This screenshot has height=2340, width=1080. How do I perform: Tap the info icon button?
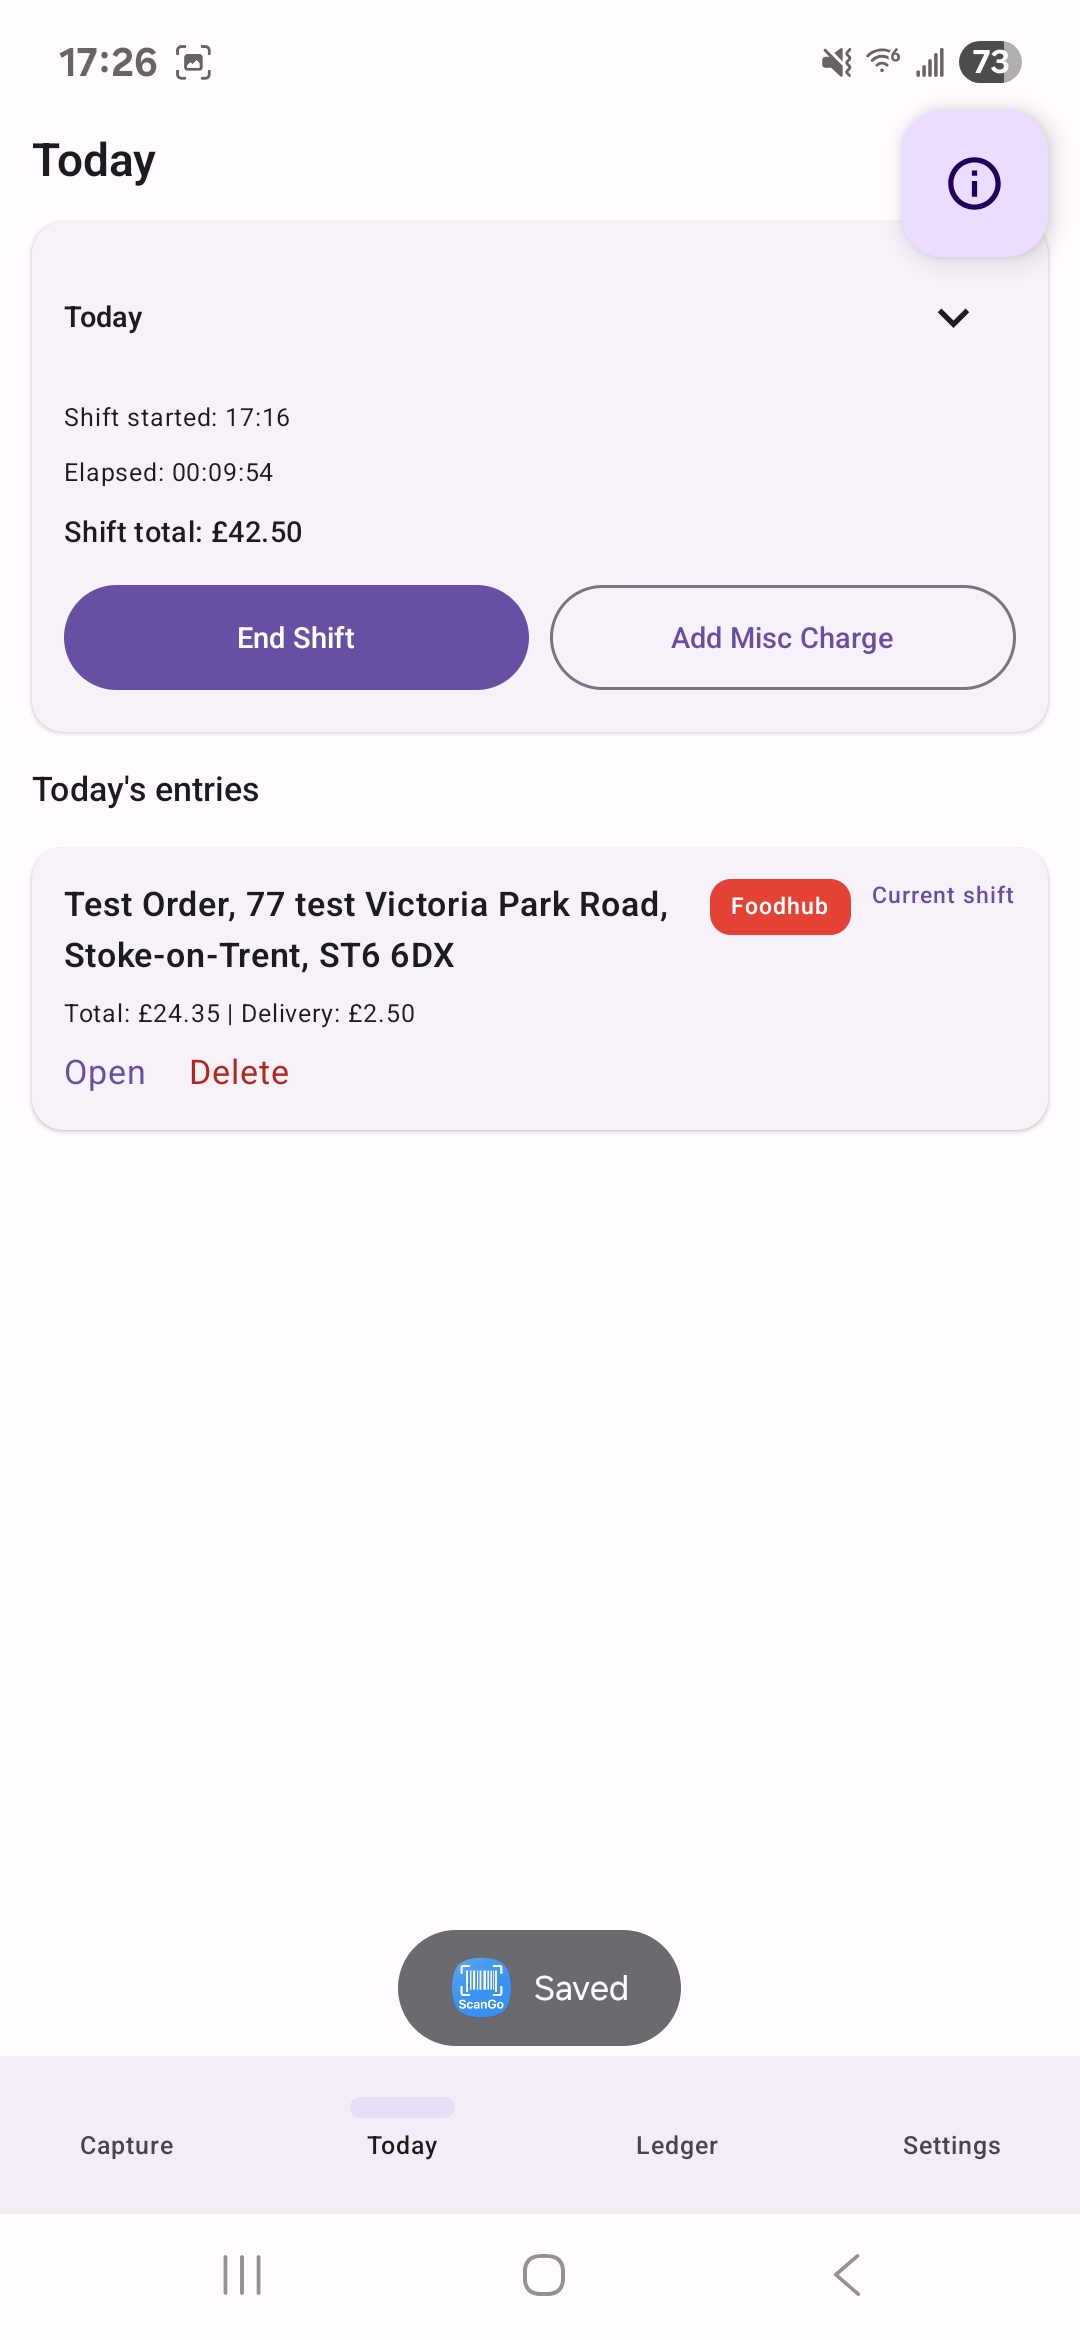(x=974, y=184)
